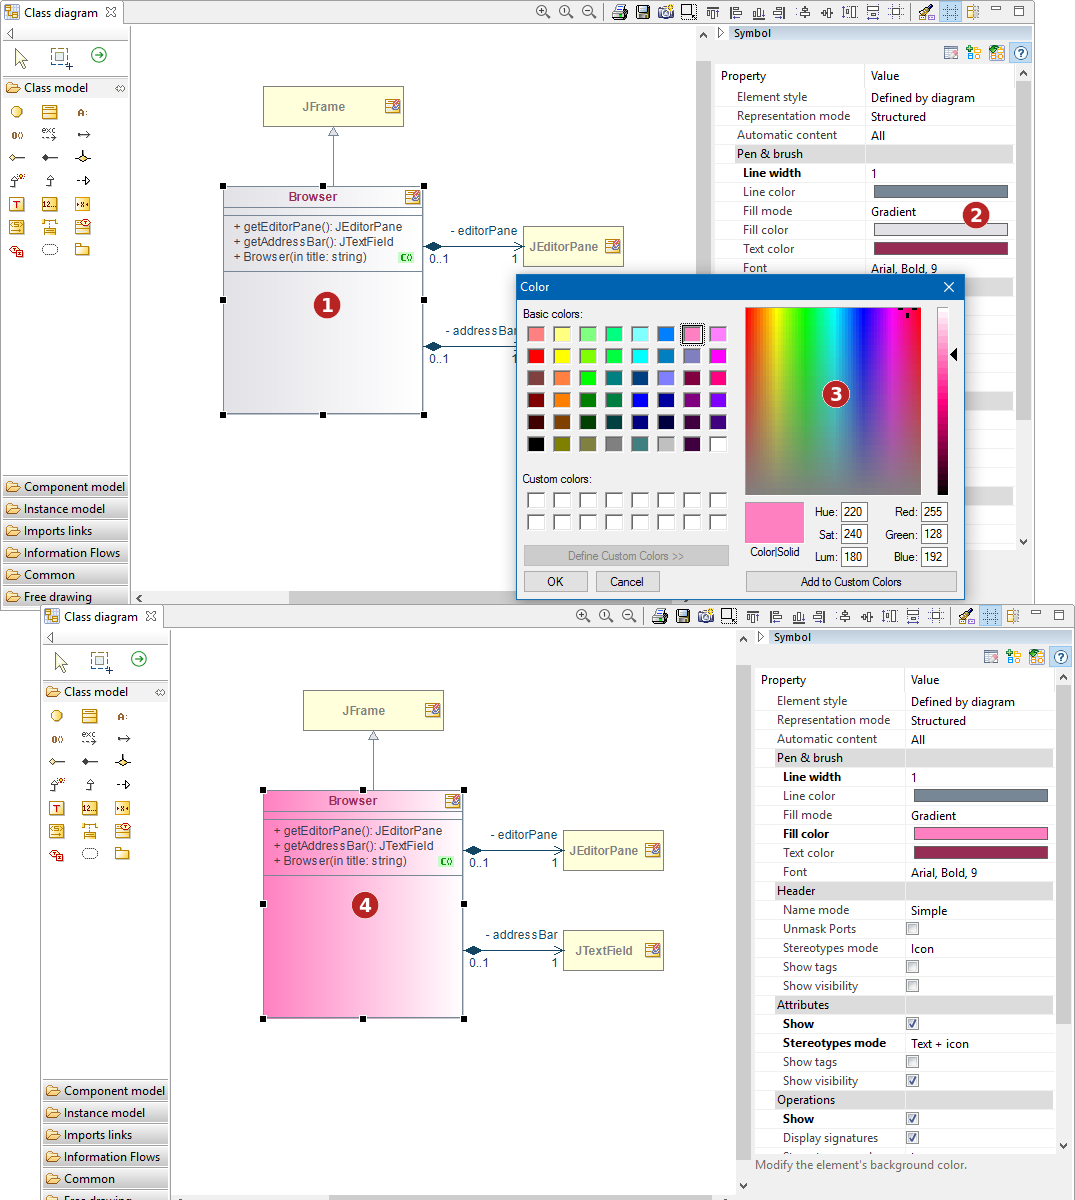This screenshot has width=1075, height=1200.
Task: Select the 'A:' attribute tool in the pink Browser diagram palette
Action: [122, 716]
